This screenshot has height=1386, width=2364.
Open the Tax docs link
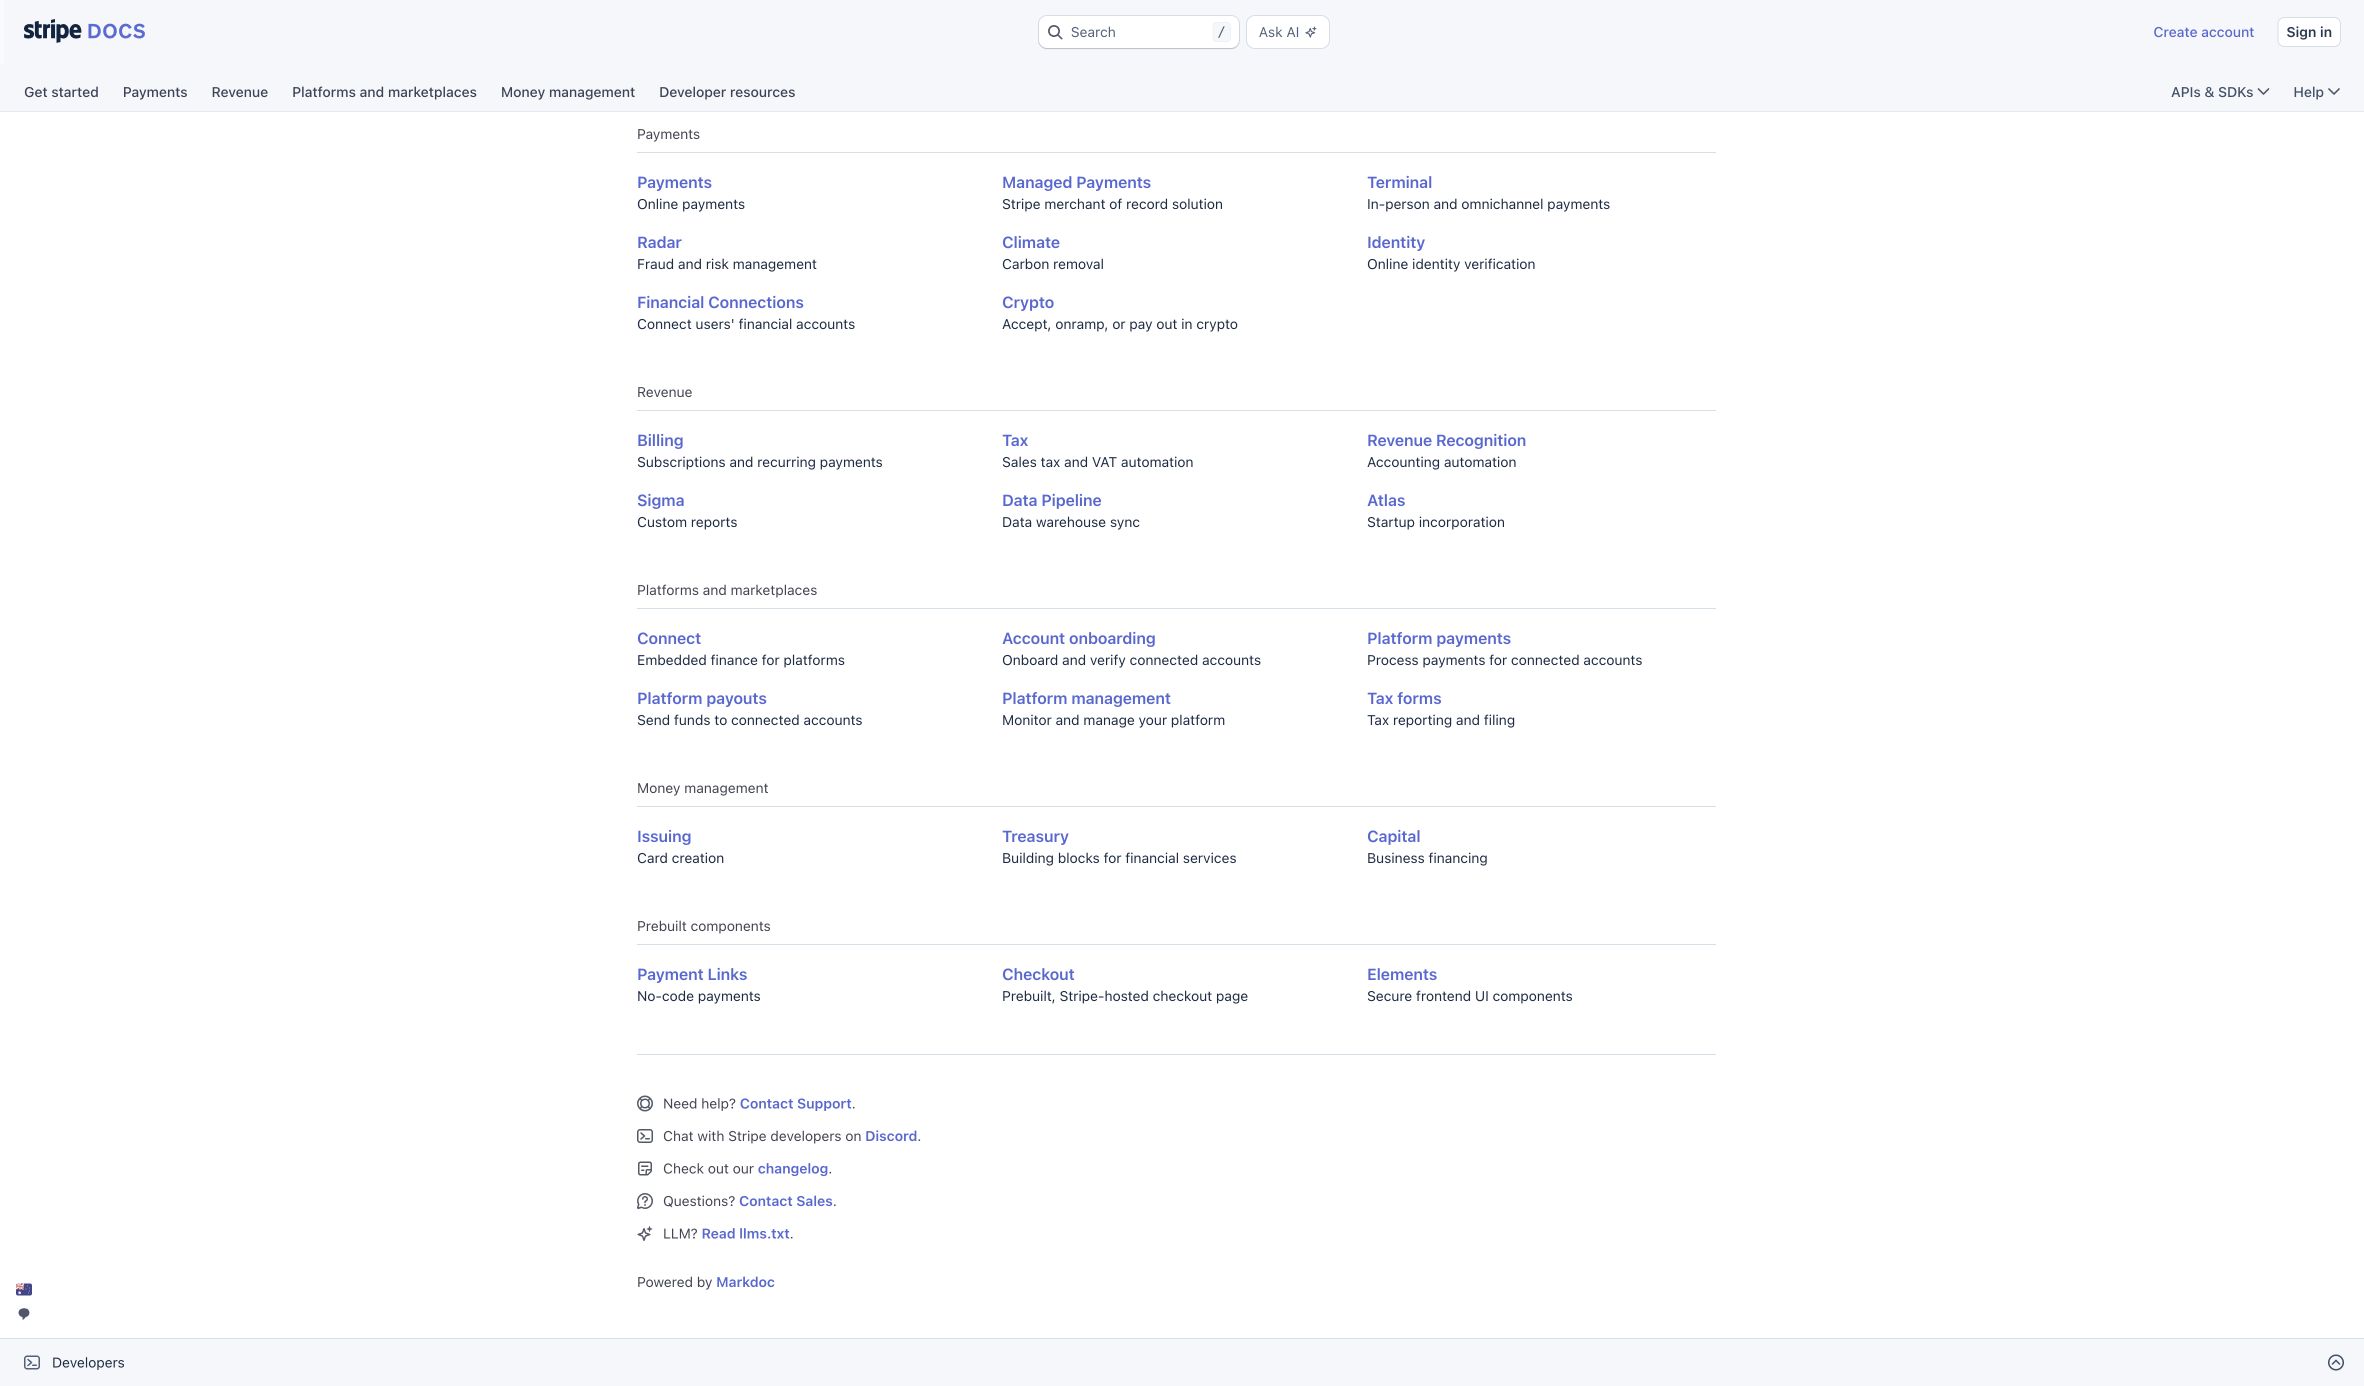point(1015,440)
